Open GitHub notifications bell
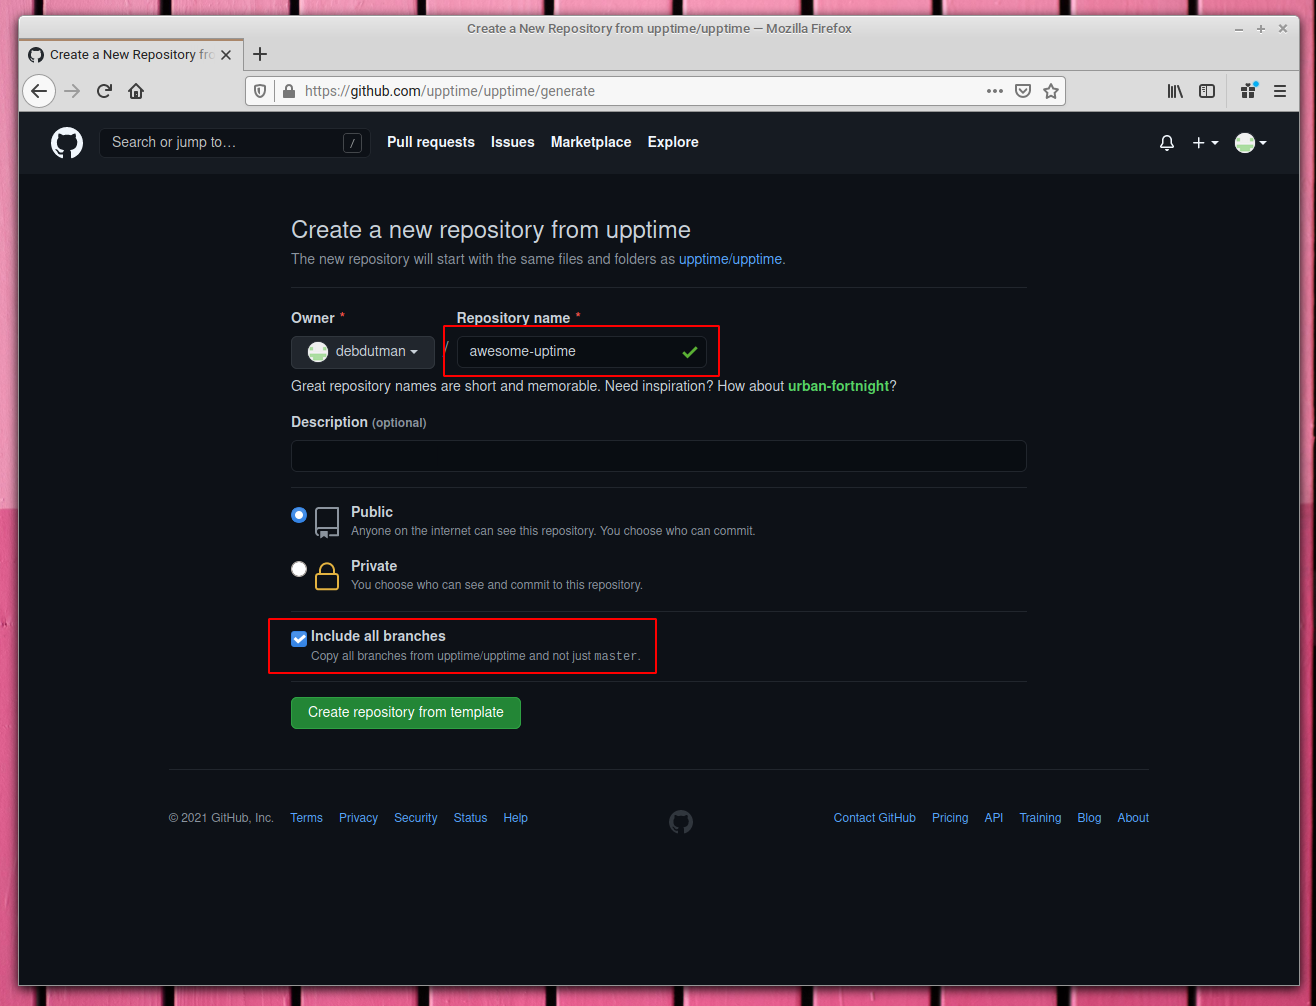 (1166, 142)
